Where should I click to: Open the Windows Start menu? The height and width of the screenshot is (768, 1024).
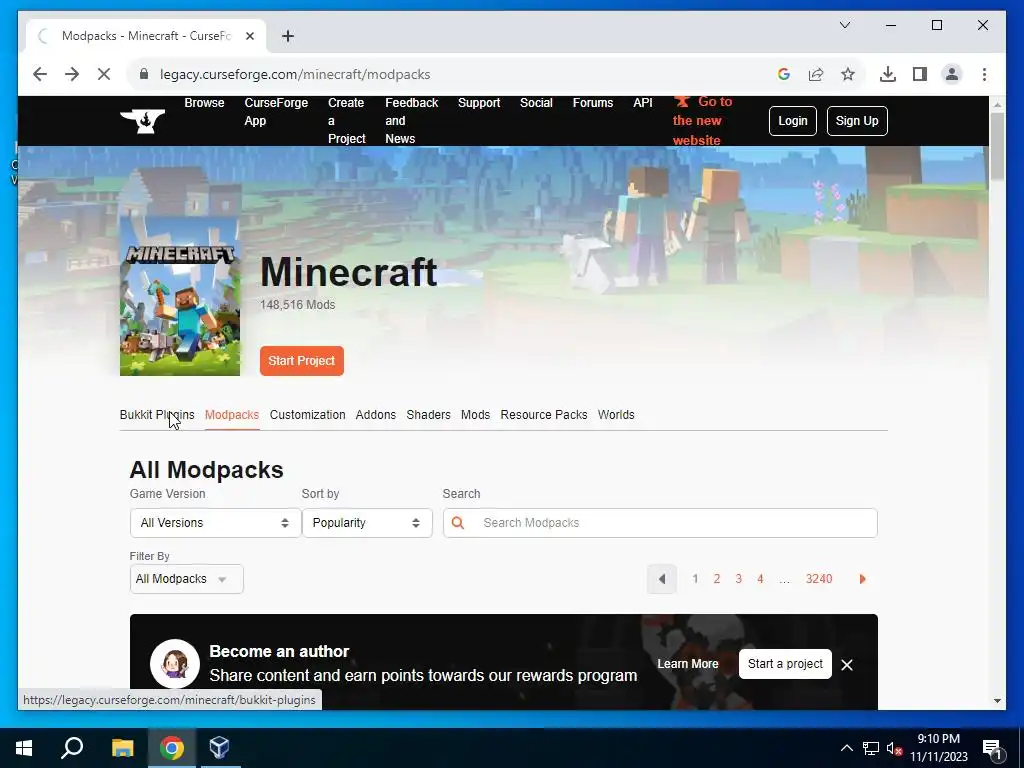[24, 748]
